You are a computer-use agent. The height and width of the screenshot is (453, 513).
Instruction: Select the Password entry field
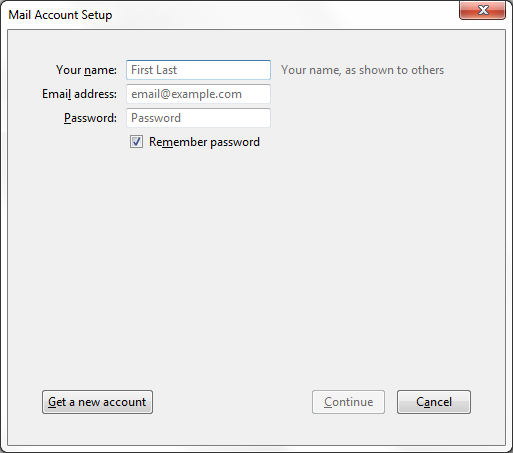(x=198, y=118)
